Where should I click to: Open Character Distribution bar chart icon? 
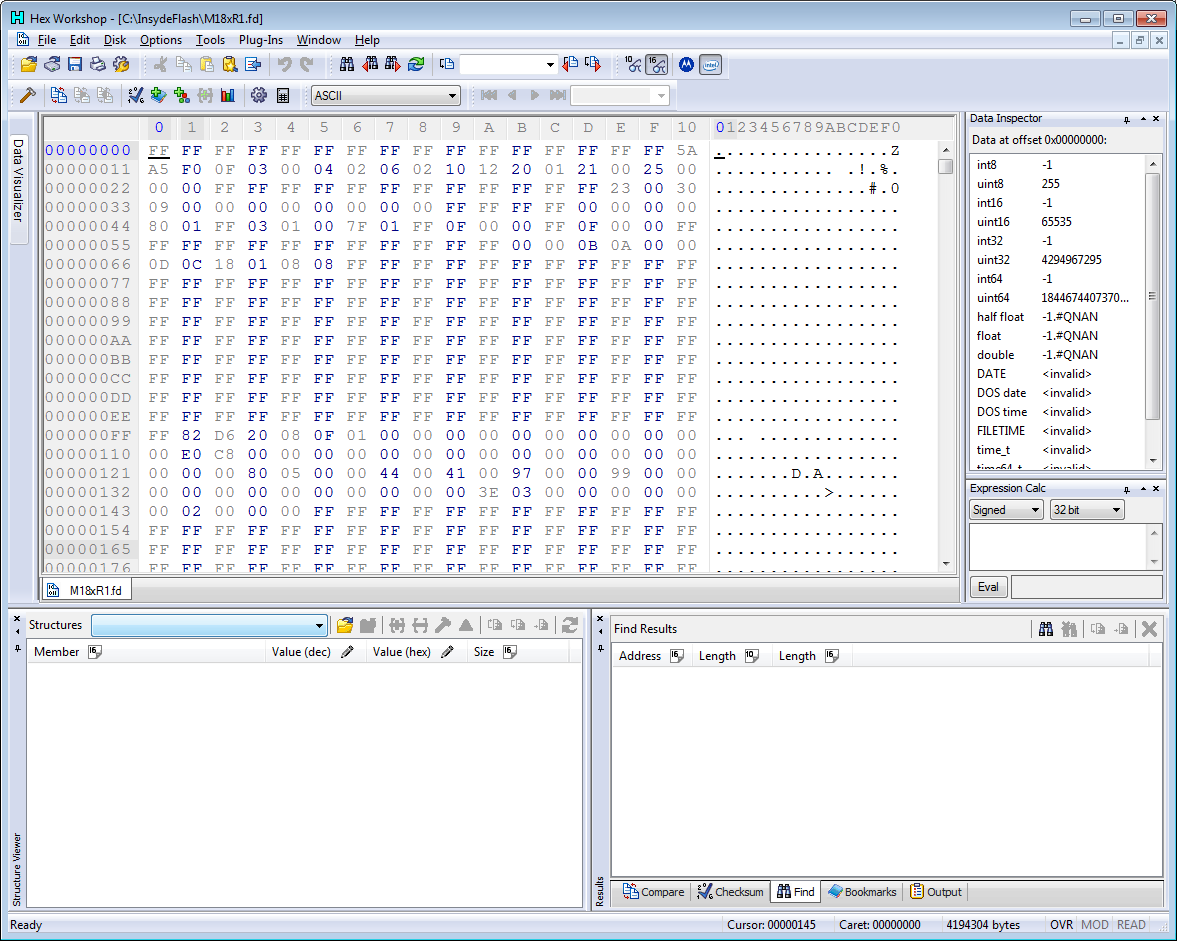point(227,95)
